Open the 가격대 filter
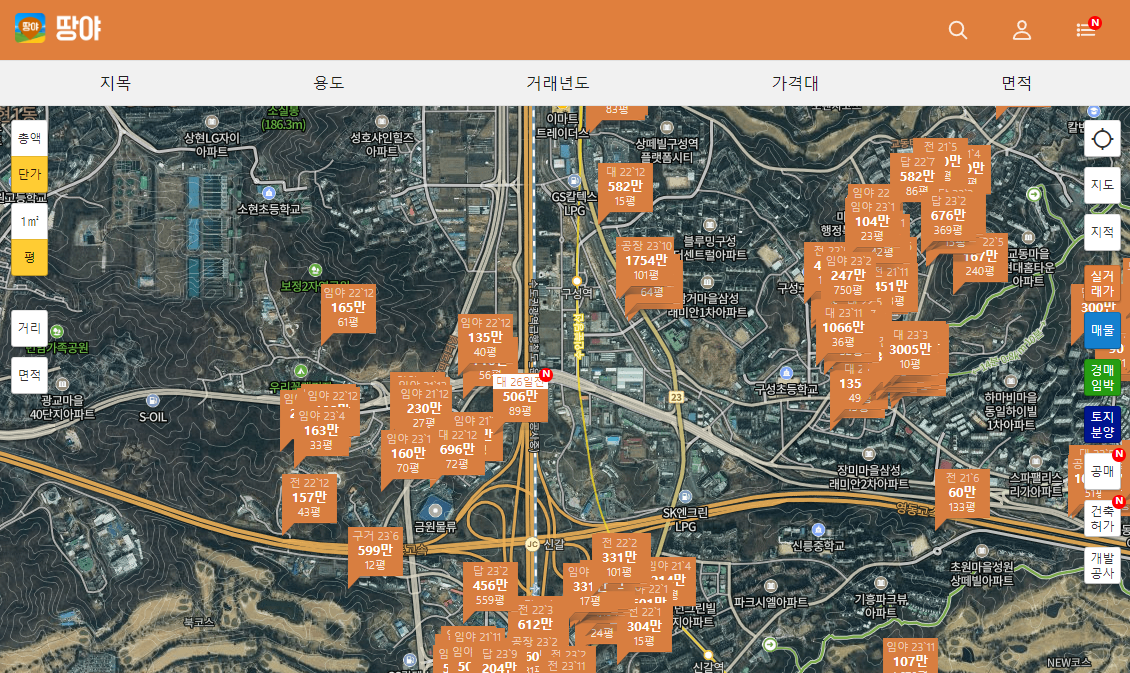 pos(795,83)
